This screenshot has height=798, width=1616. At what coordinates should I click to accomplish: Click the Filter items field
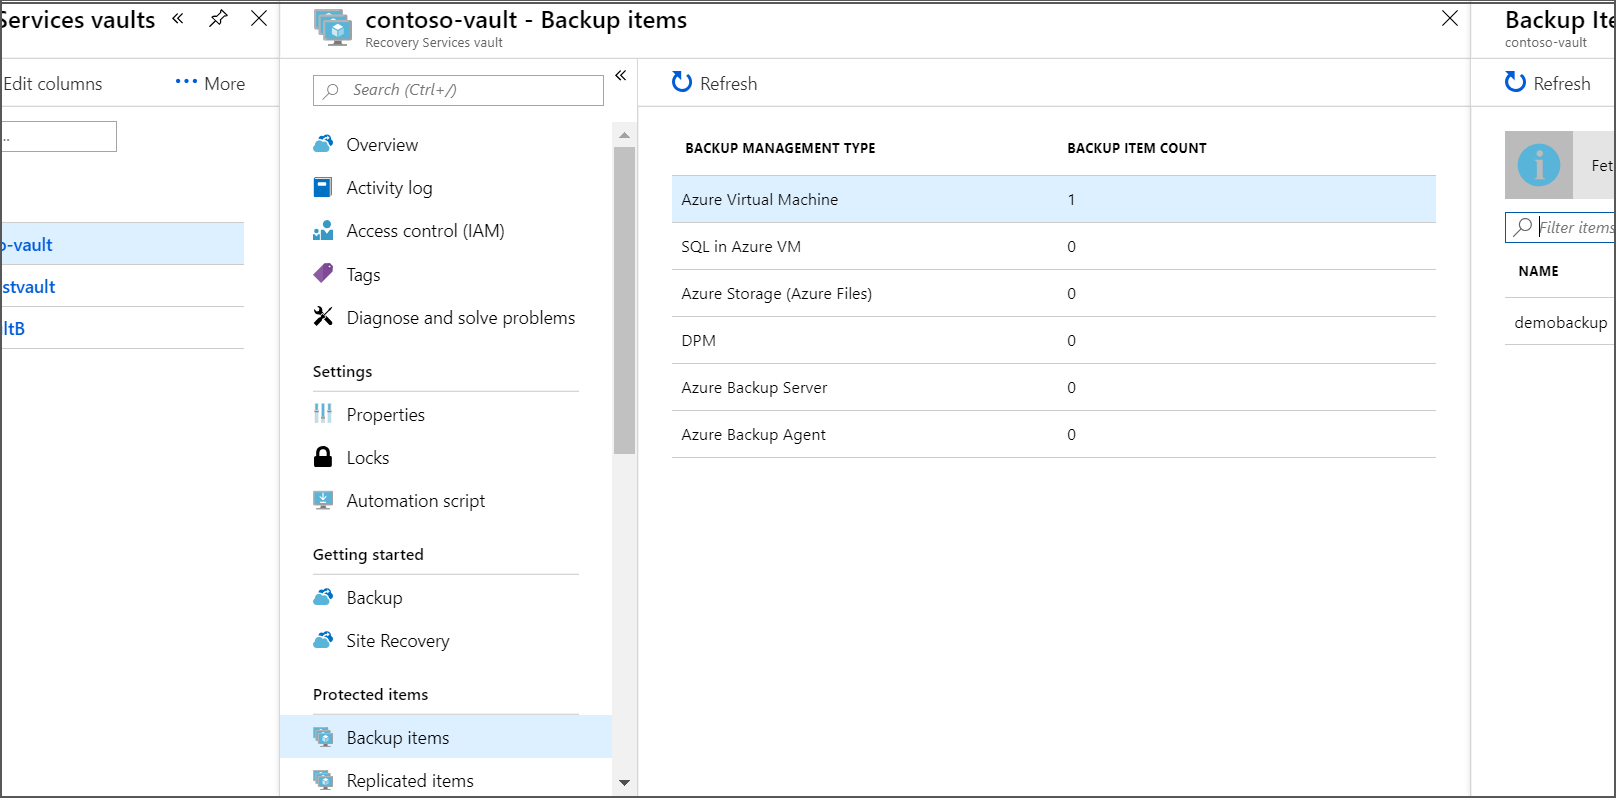coord(1561,227)
